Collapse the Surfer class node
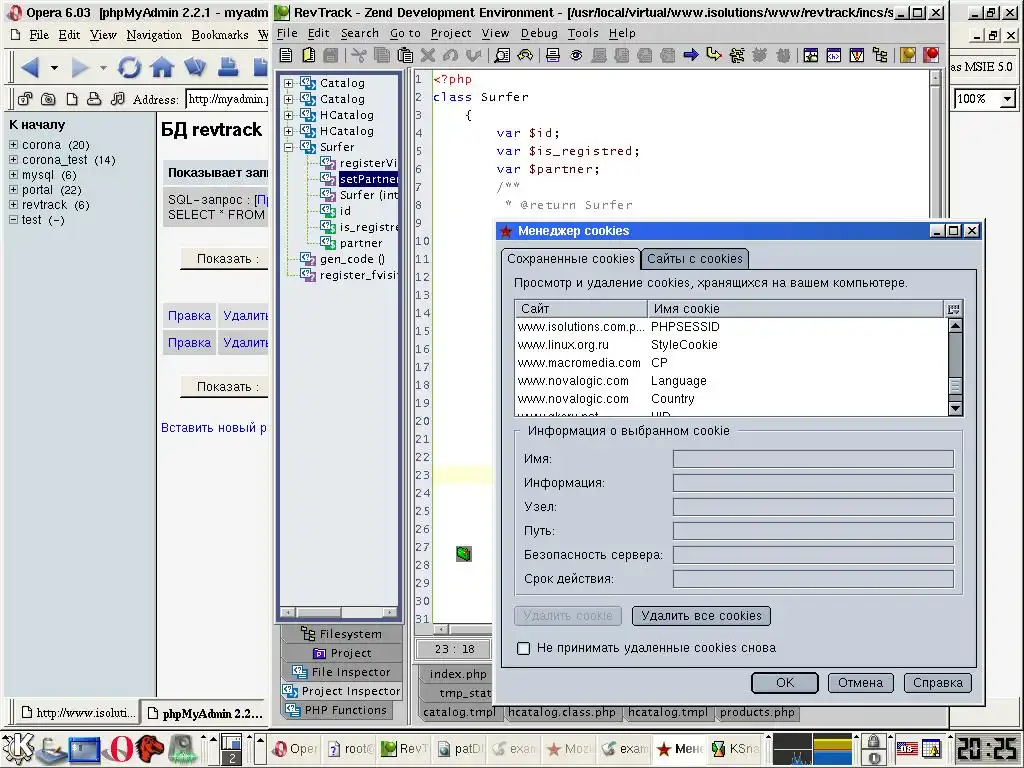1024x768 pixels. (x=289, y=147)
